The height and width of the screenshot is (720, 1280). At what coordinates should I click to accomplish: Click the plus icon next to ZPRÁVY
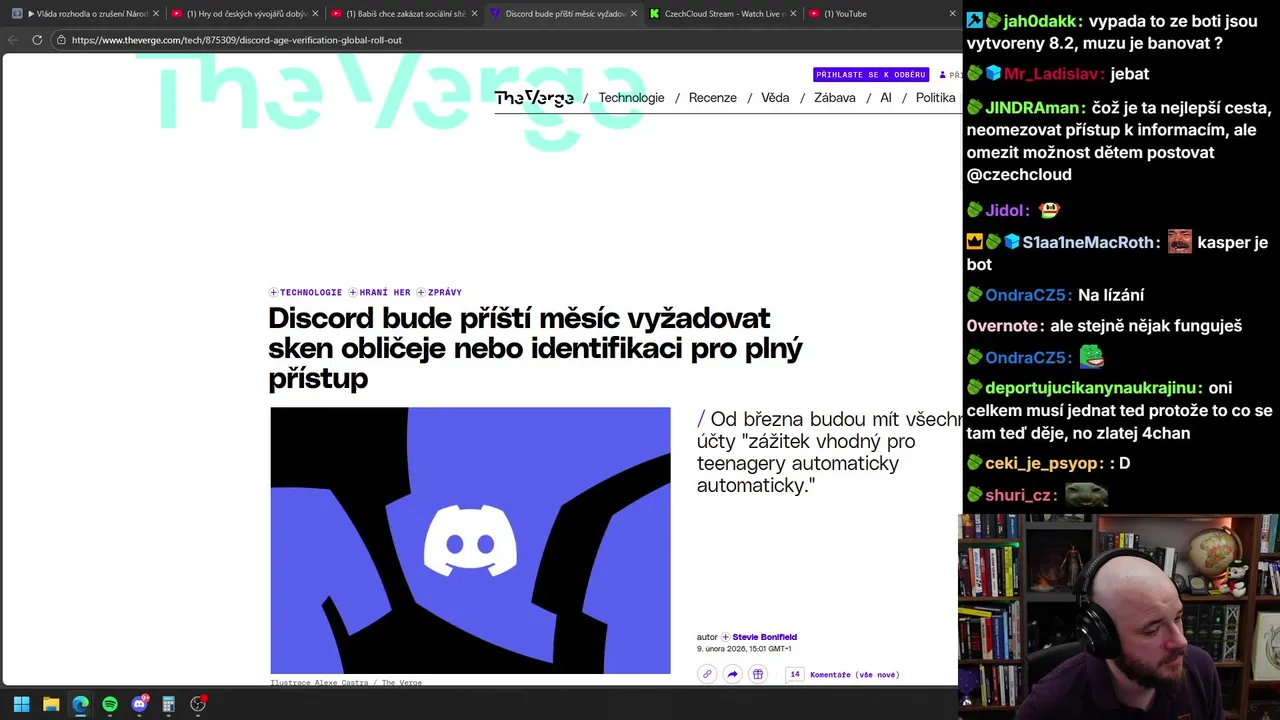421,292
